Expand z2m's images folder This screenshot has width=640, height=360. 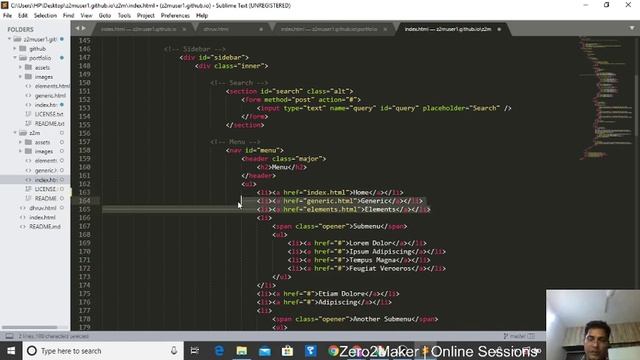(x=20, y=151)
